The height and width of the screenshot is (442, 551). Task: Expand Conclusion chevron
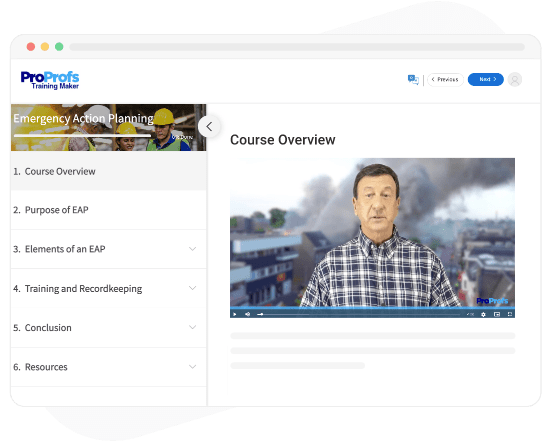193,327
